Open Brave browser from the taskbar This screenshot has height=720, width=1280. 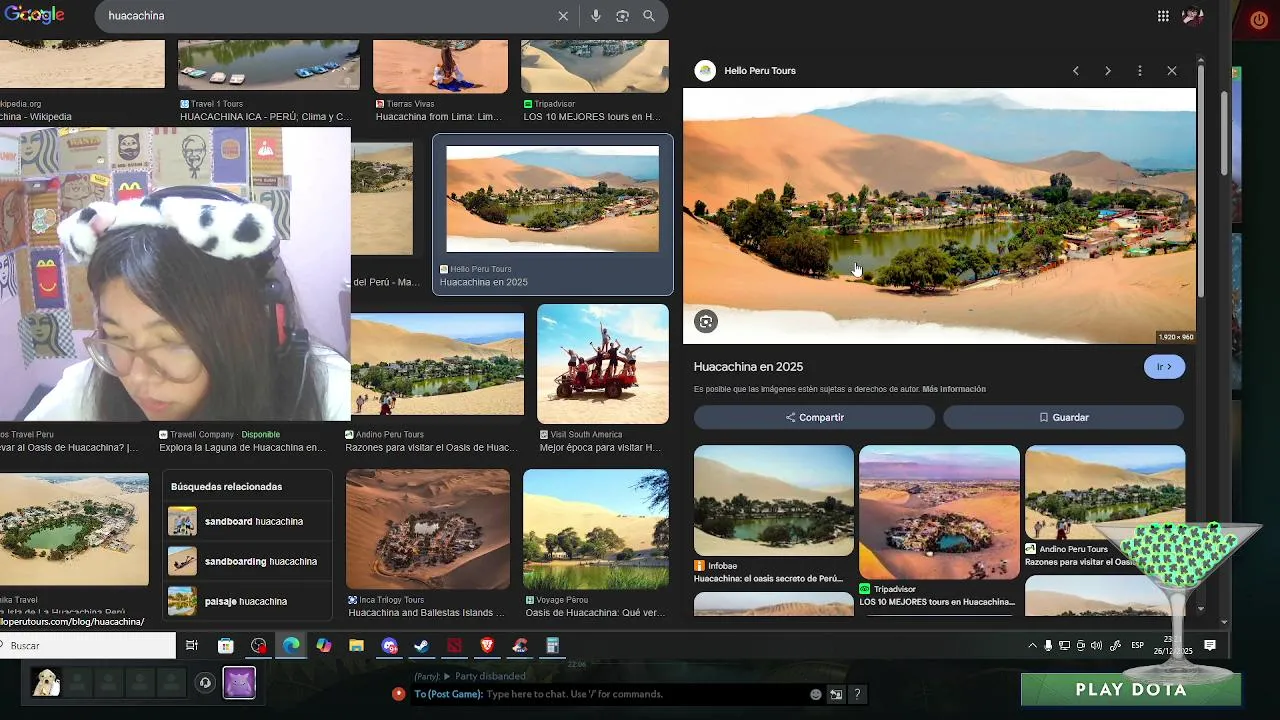tap(487, 646)
